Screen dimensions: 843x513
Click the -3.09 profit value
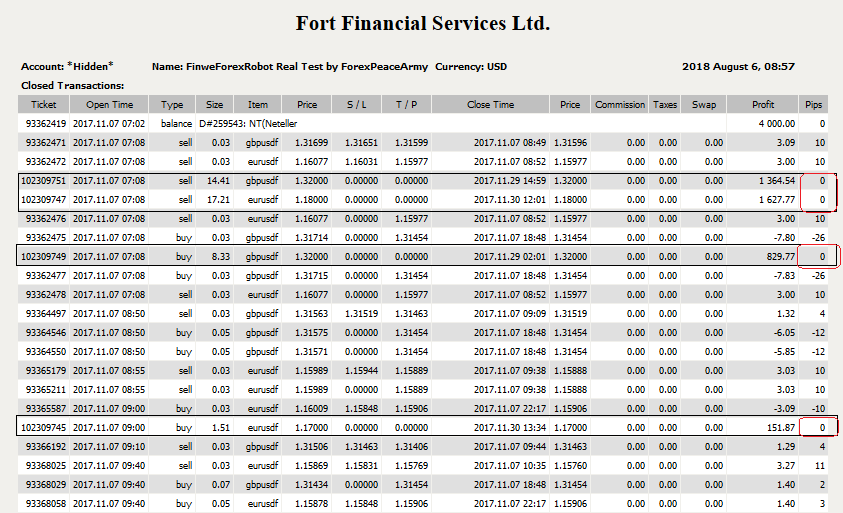pos(784,409)
